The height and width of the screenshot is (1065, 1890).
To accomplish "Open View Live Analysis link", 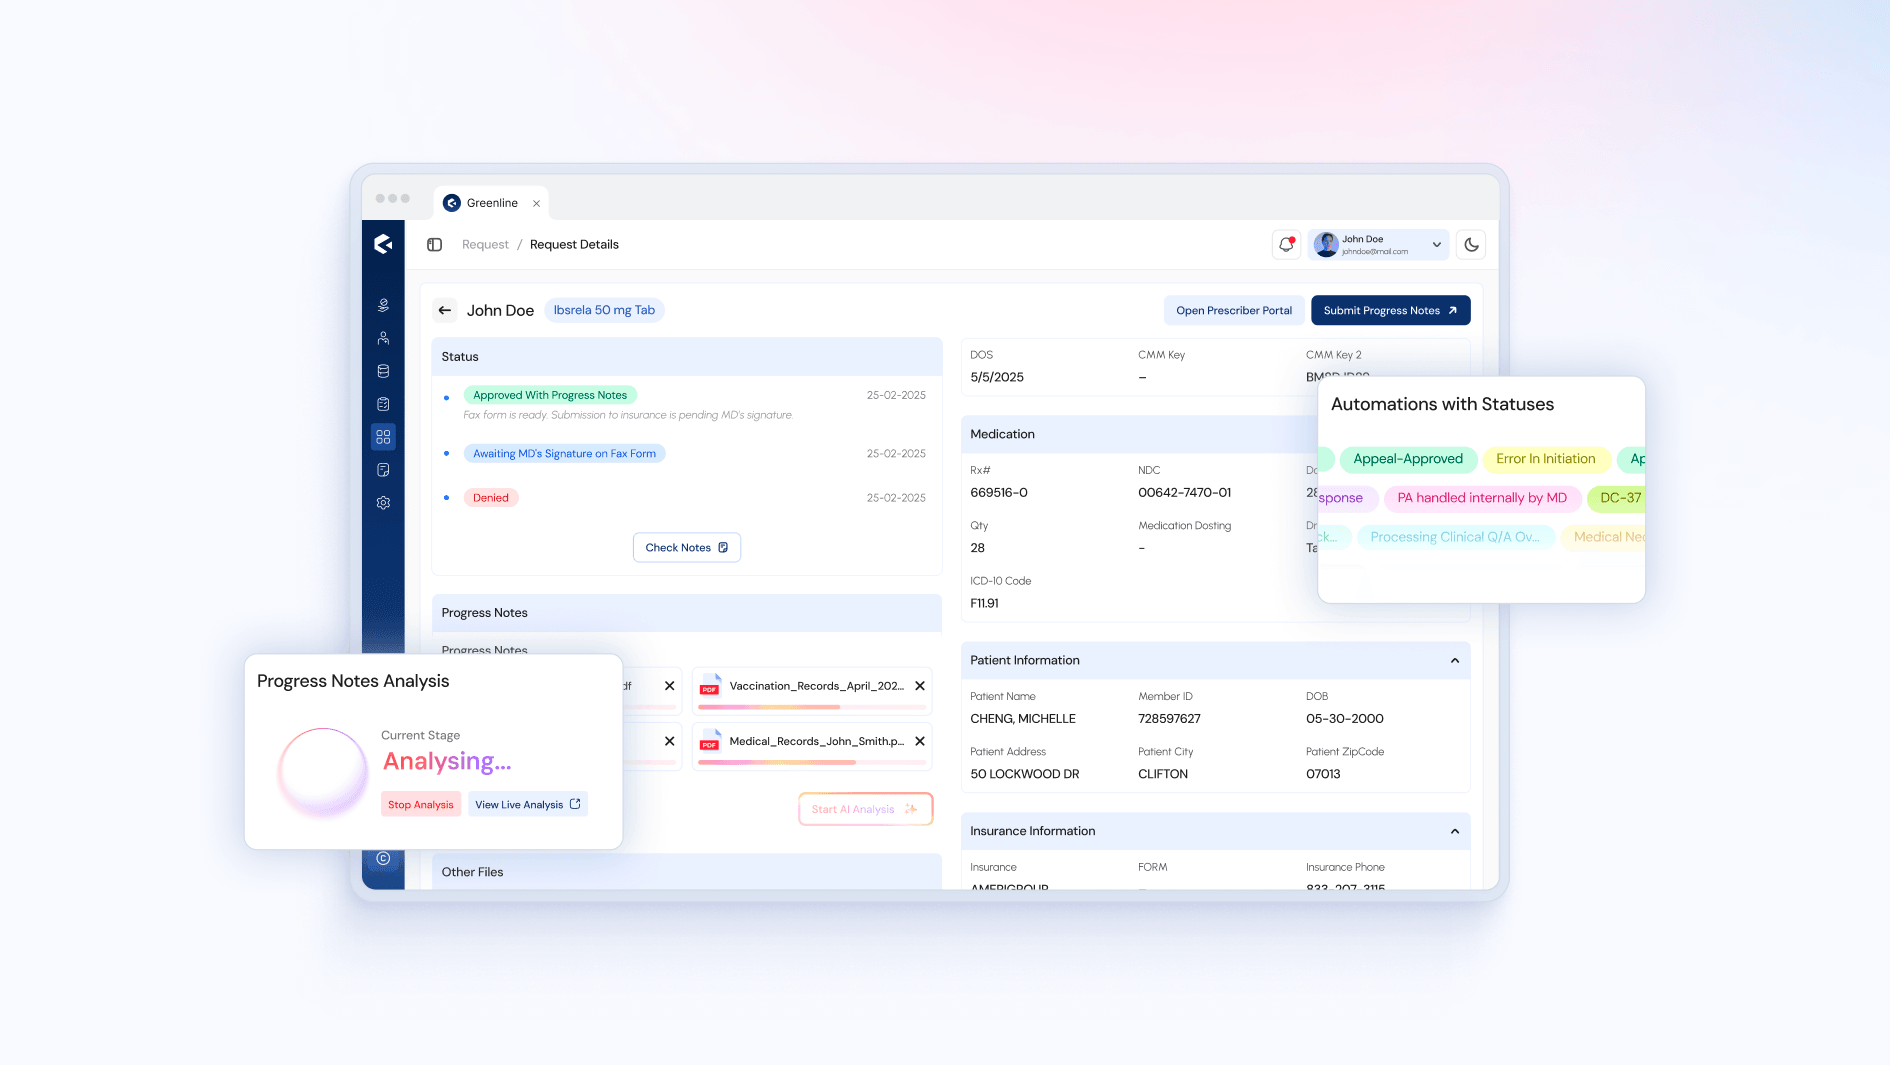I will (x=528, y=804).
